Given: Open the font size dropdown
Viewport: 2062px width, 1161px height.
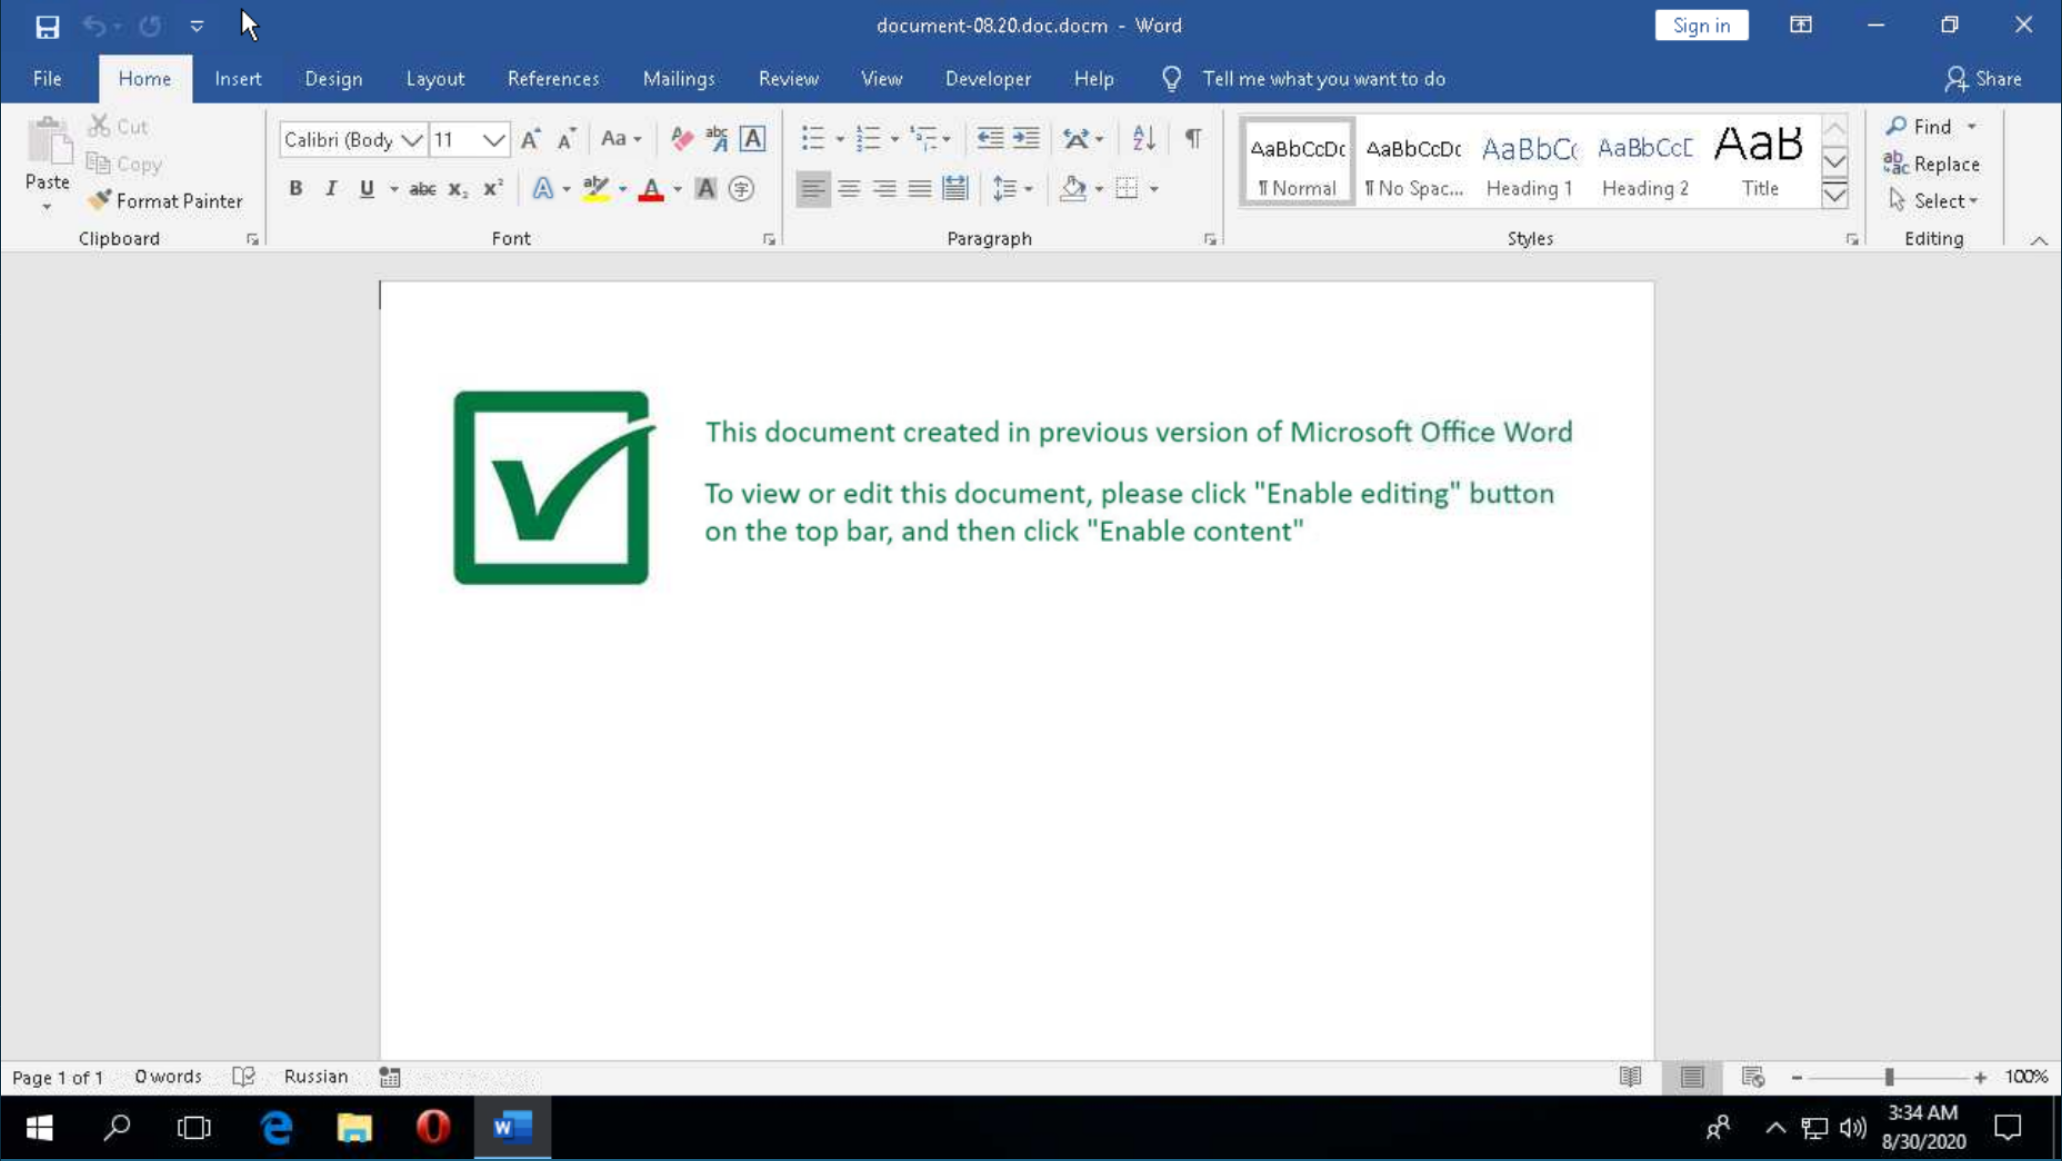Looking at the screenshot, I should pos(493,140).
